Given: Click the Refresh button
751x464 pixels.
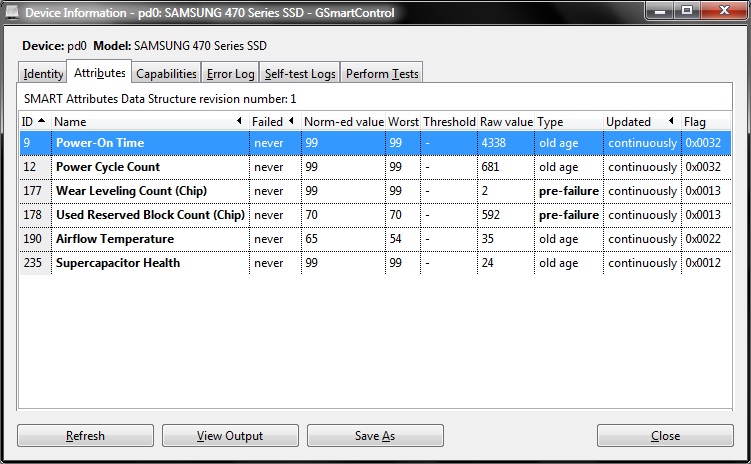Looking at the screenshot, I should tap(85, 435).
